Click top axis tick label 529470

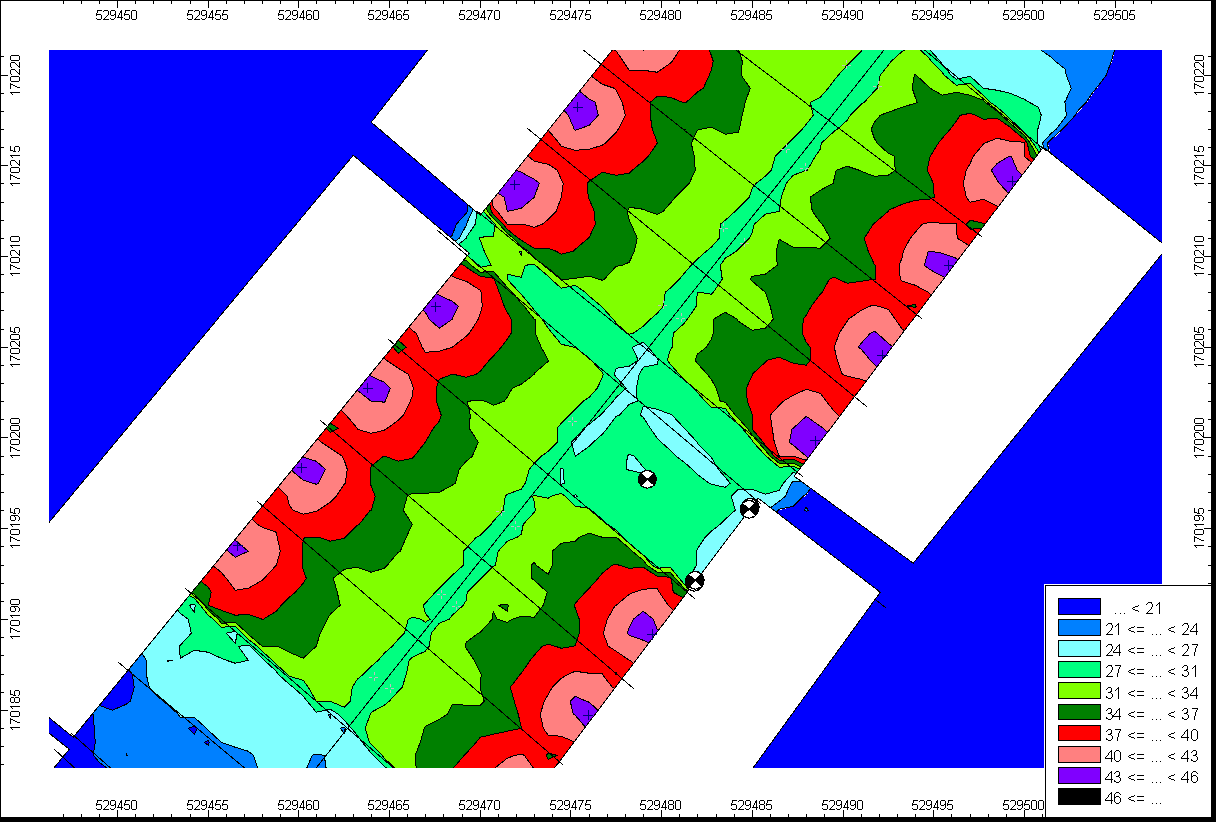[480, 15]
